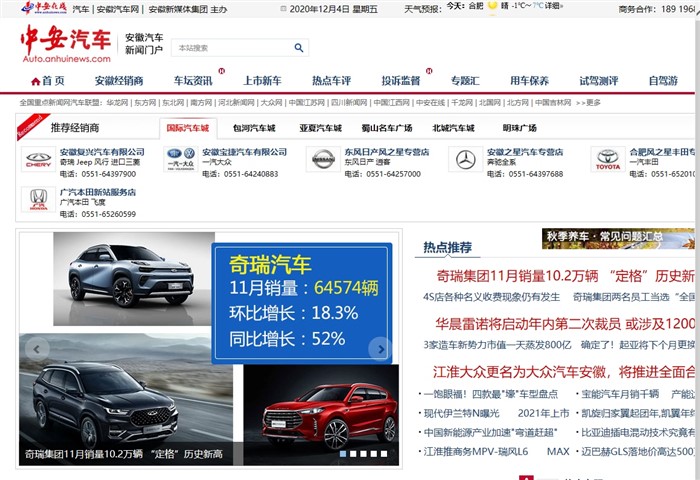
Task: Switch to the 北城汽车城 tab
Action: coord(453,128)
